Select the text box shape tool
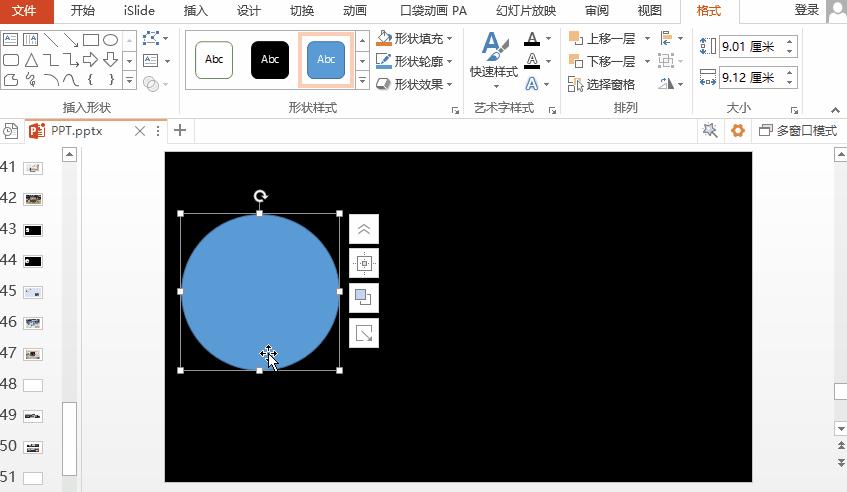847x492 pixels. click(11, 39)
